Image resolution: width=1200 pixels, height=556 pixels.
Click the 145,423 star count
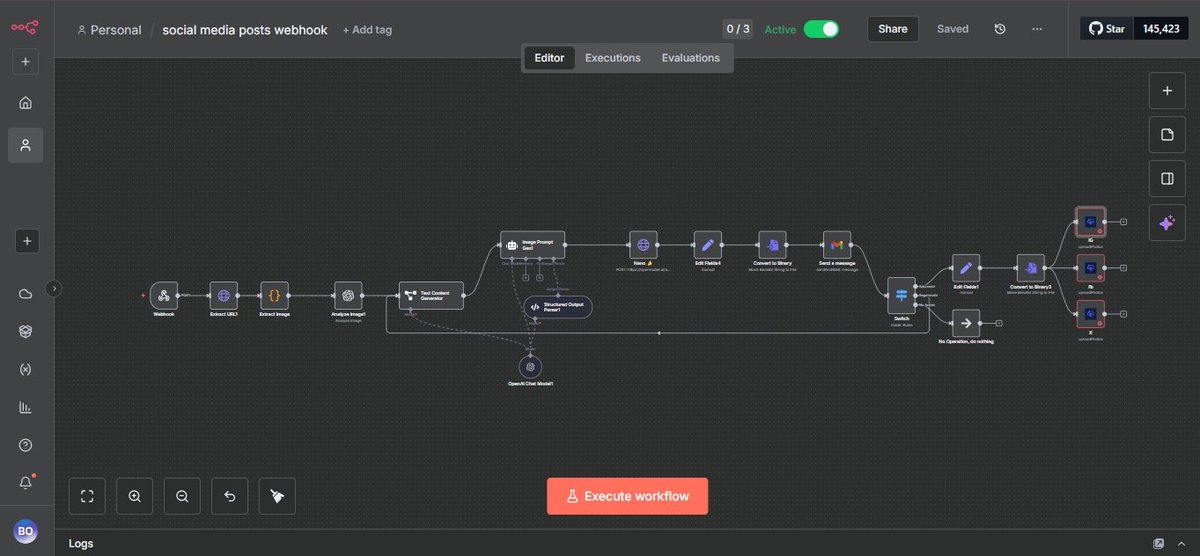tap(1162, 29)
